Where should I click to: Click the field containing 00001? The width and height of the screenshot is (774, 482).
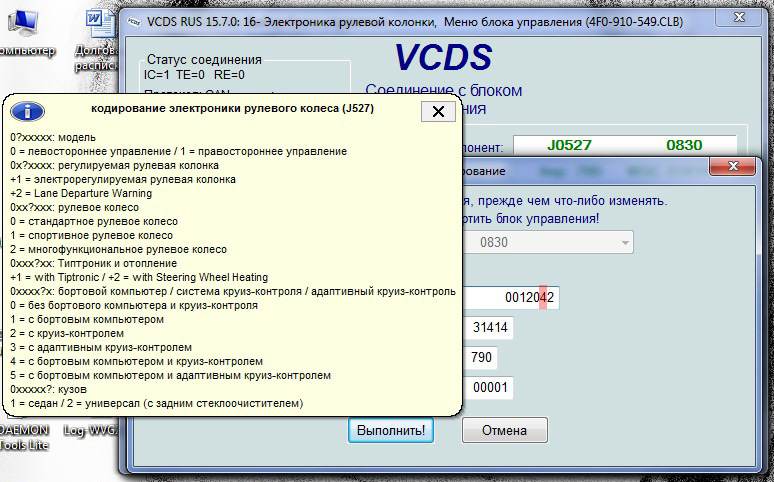click(488, 387)
